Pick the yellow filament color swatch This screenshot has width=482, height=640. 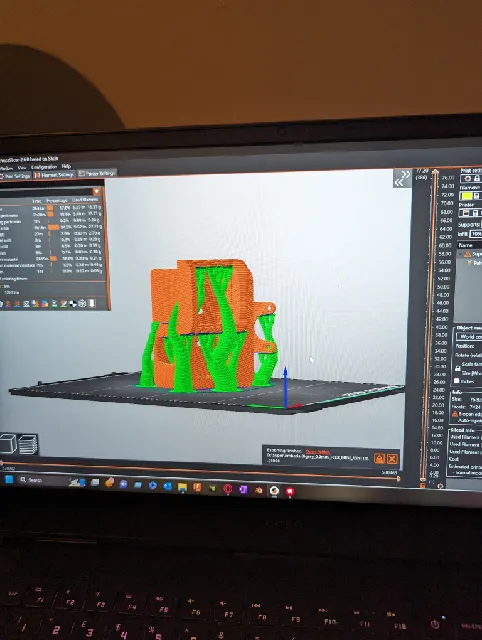pos(467,196)
